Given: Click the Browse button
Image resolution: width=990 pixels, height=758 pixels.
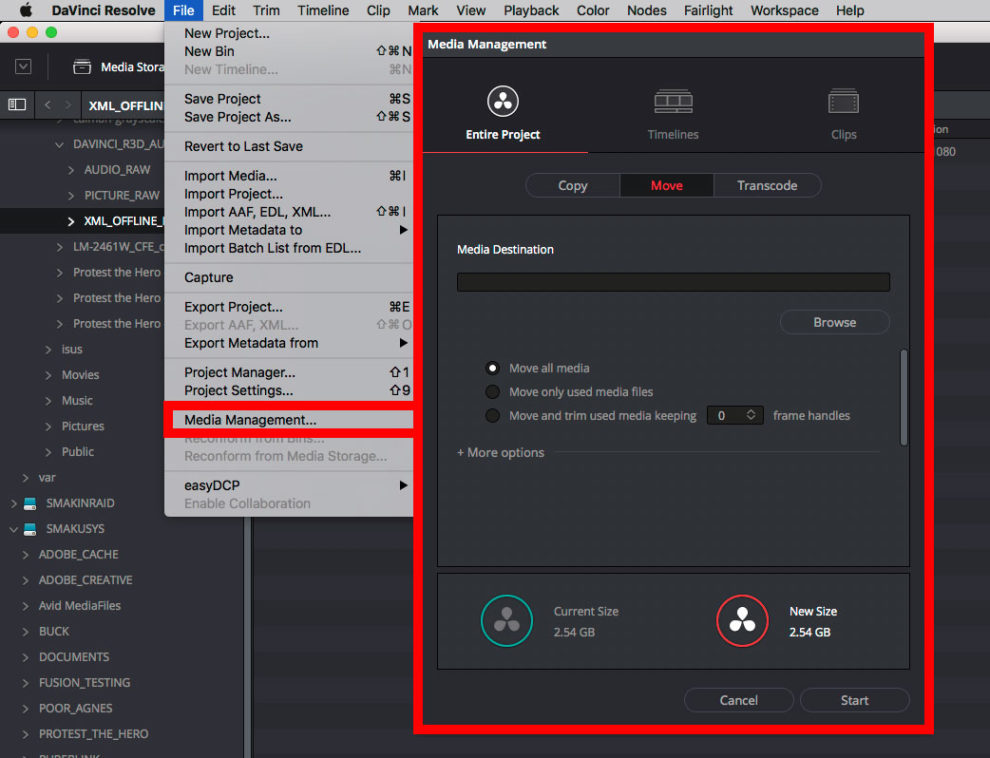Looking at the screenshot, I should pos(834,323).
